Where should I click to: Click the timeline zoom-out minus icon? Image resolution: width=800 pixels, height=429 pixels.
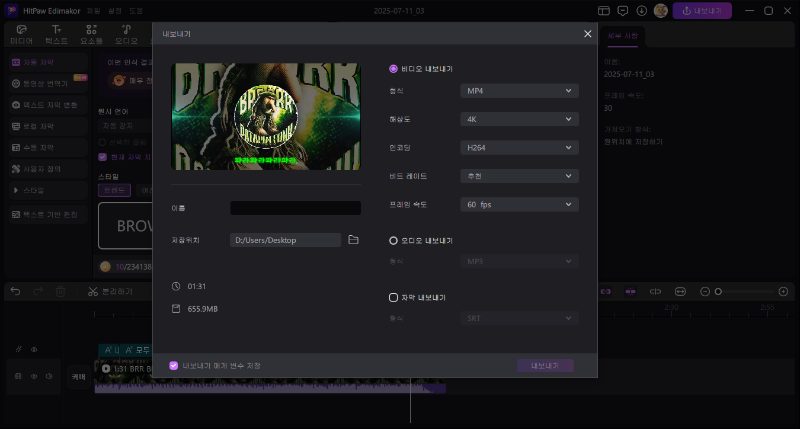click(705, 291)
